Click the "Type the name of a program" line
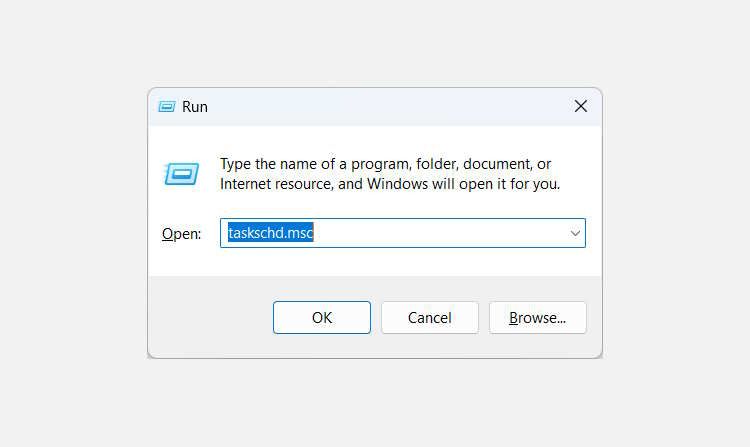 click(385, 164)
